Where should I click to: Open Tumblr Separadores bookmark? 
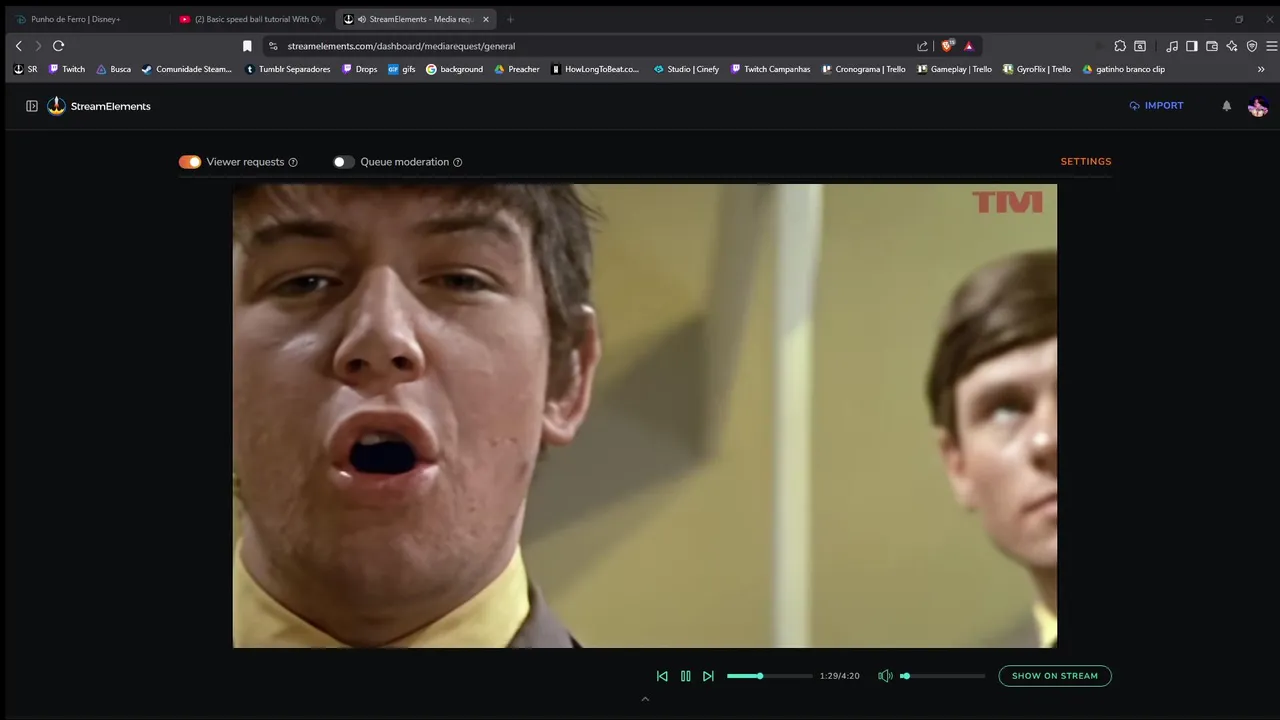[288, 70]
